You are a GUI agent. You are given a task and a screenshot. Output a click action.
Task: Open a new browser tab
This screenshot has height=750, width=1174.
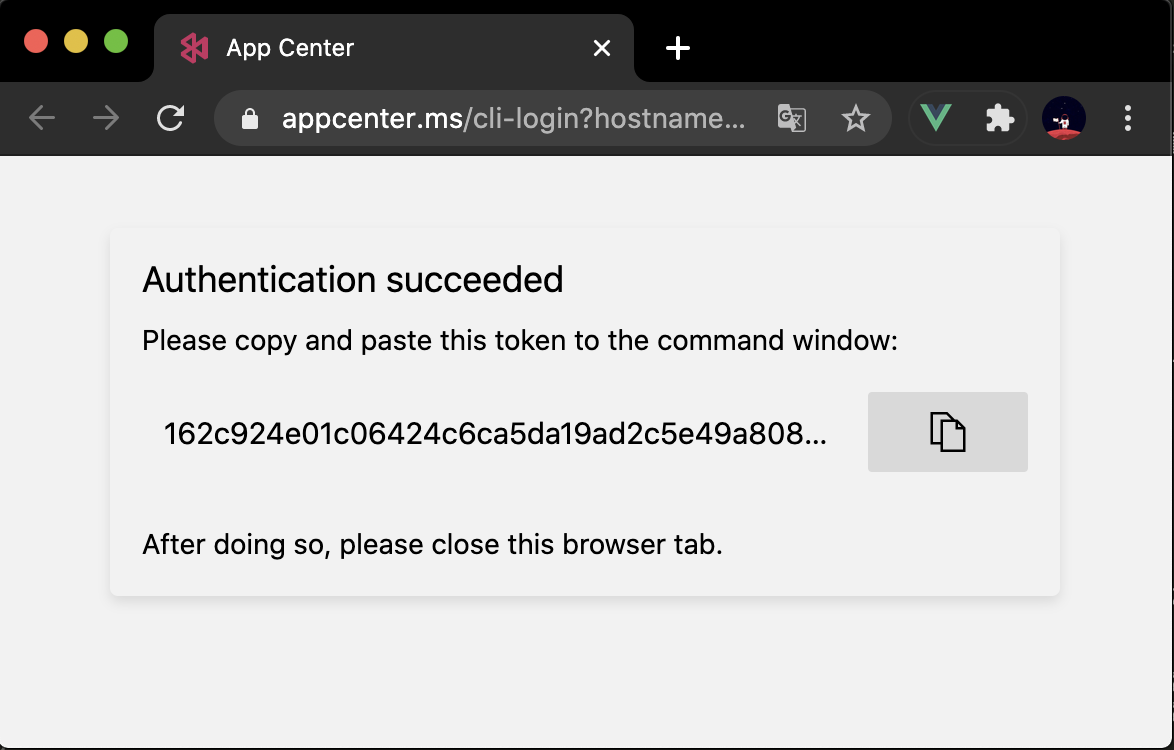tap(678, 48)
